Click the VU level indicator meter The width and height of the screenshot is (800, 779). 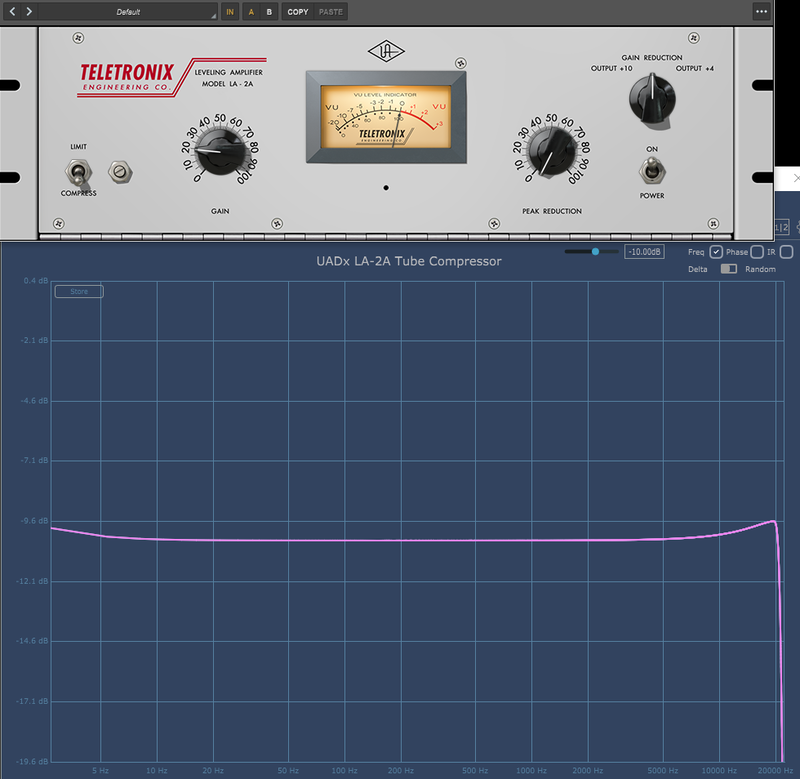coord(386,117)
